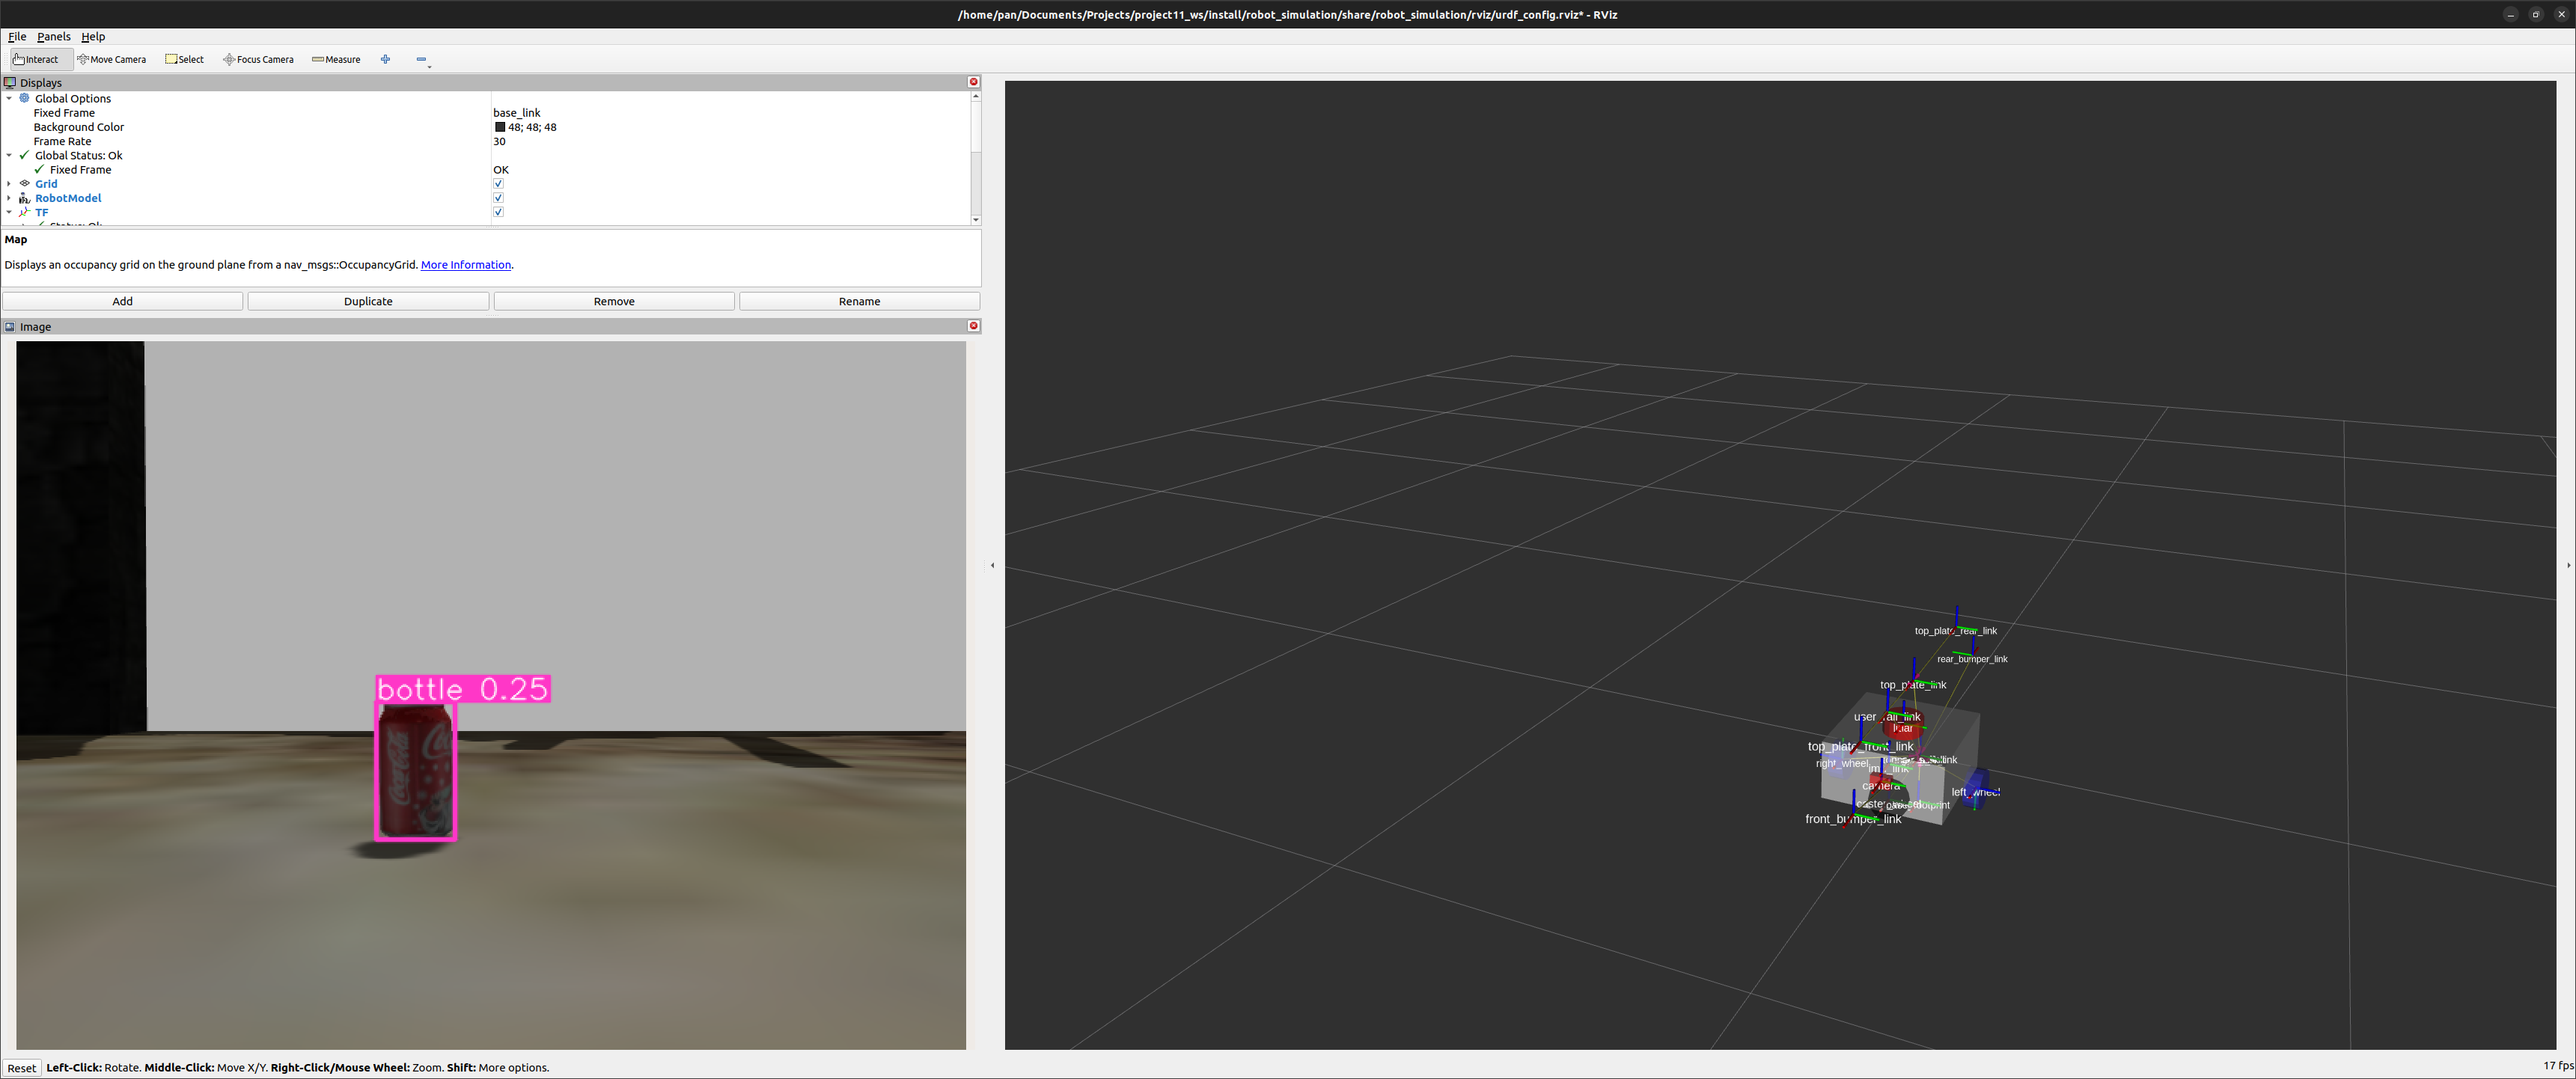The width and height of the screenshot is (2576, 1079).
Task: Click the top_plate_front_link frame label
Action: 1860,746
